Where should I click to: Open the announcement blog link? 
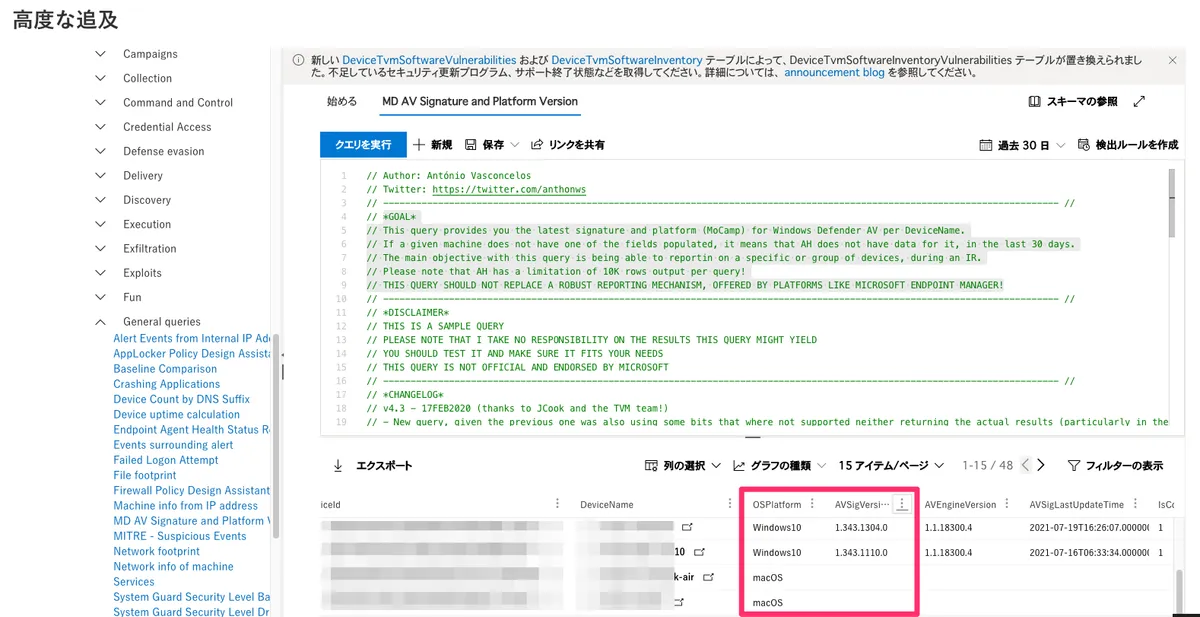[834, 73]
